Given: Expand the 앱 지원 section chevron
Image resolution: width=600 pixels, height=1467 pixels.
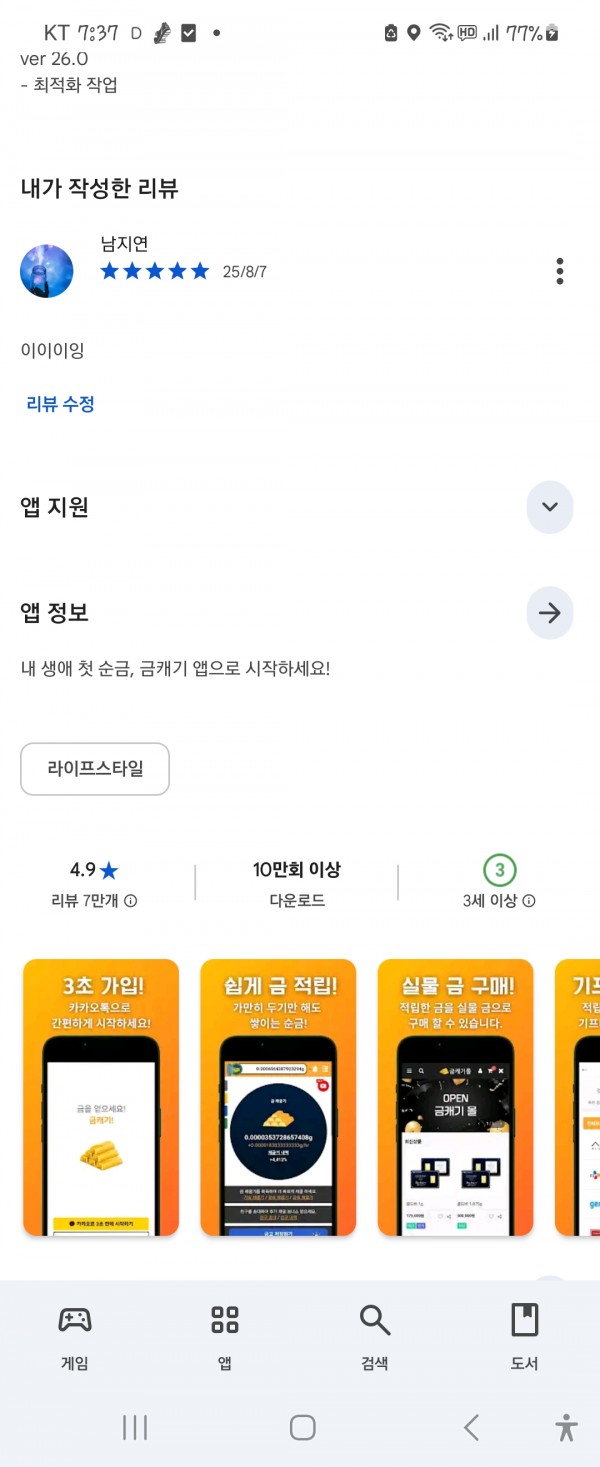Looking at the screenshot, I should [x=549, y=507].
